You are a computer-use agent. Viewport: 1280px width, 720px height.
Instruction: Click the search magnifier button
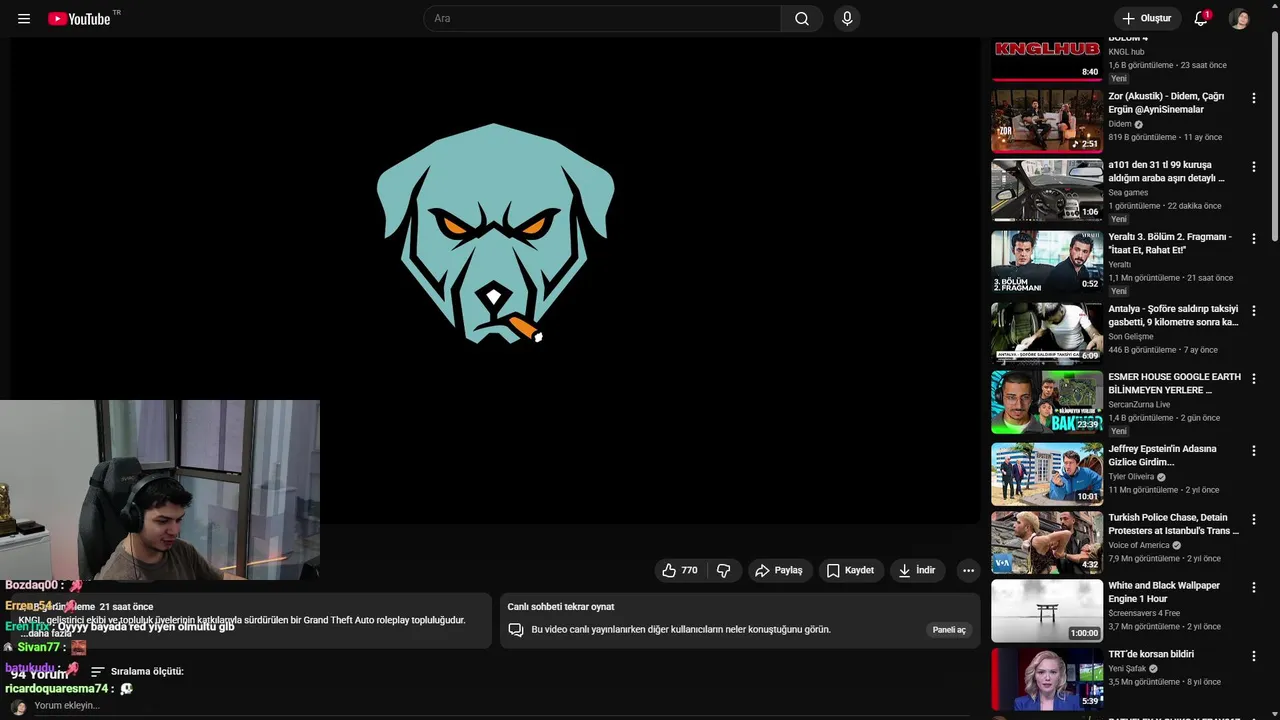pyautogui.click(x=802, y=19)
